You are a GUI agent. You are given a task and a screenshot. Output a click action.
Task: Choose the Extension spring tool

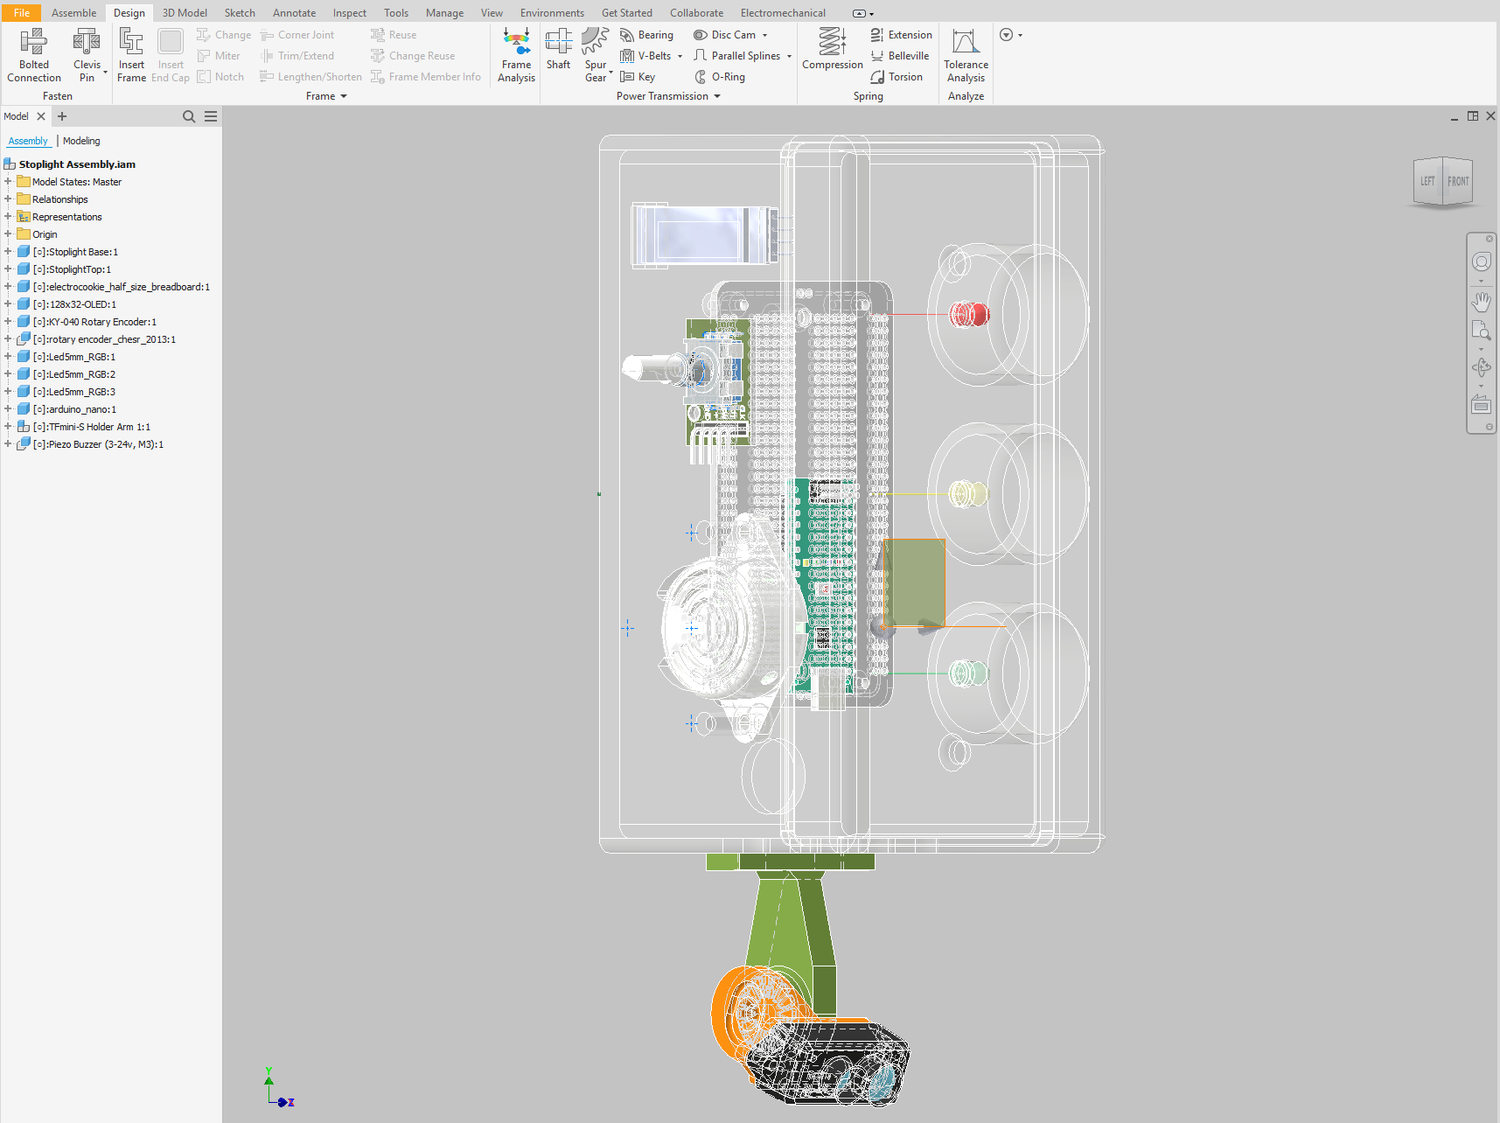(x=901, y=35)
